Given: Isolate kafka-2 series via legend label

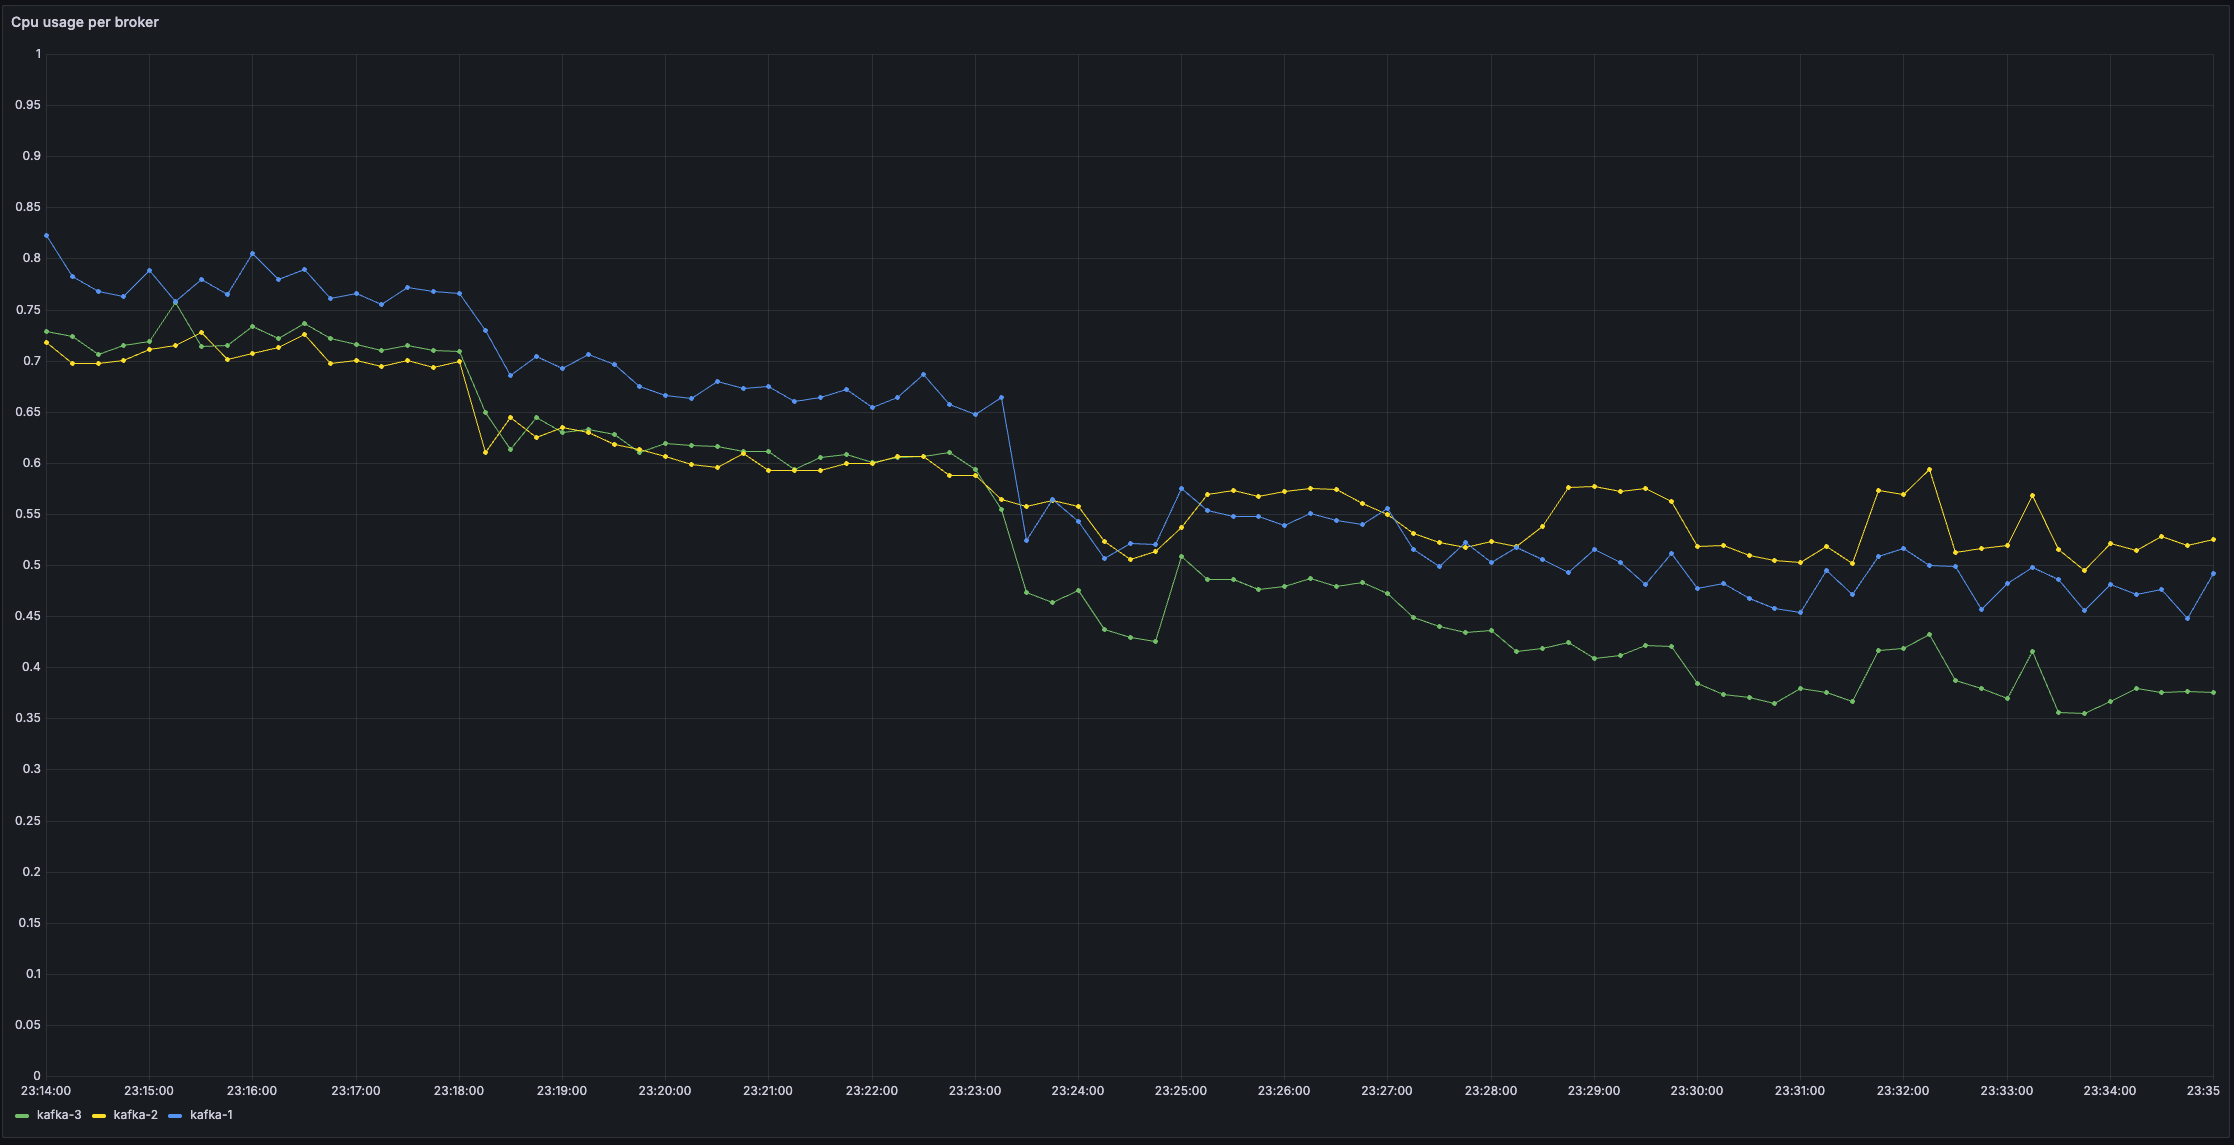Looking at the screenshot, I should point(135,1115).
